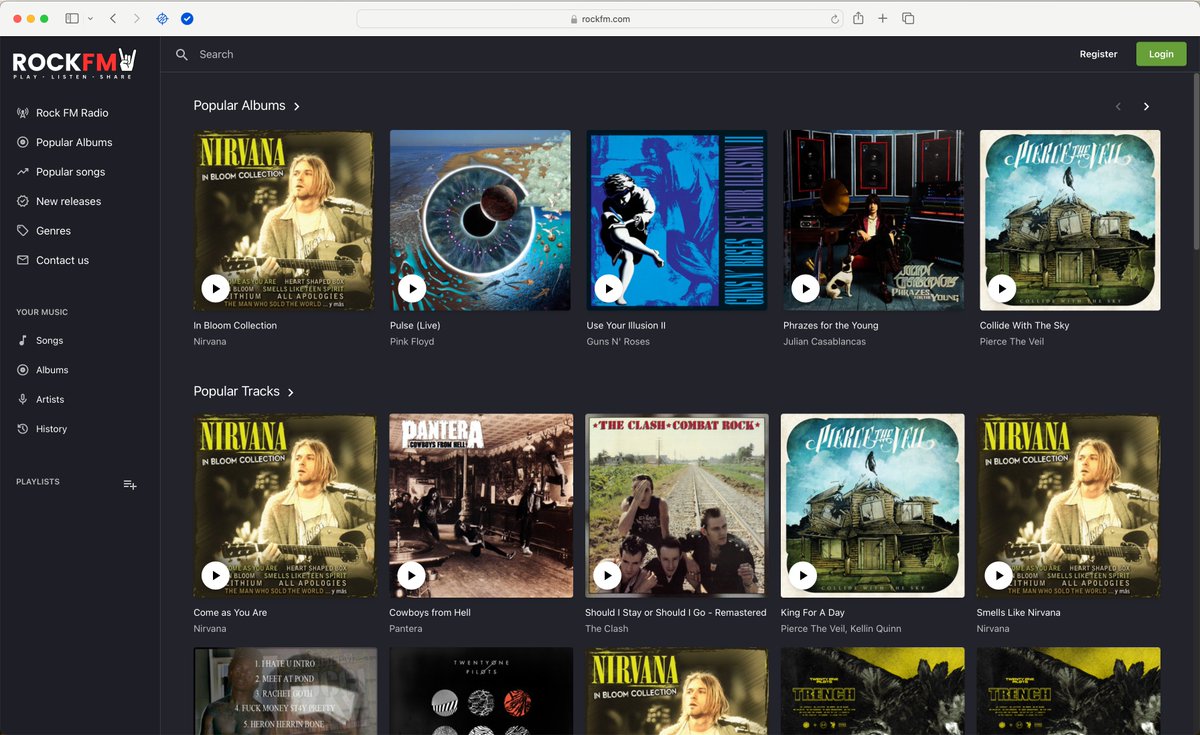Viewport: 1200px width, 735px height.
Task: Click the New releases badge icon
Action: 23,201
